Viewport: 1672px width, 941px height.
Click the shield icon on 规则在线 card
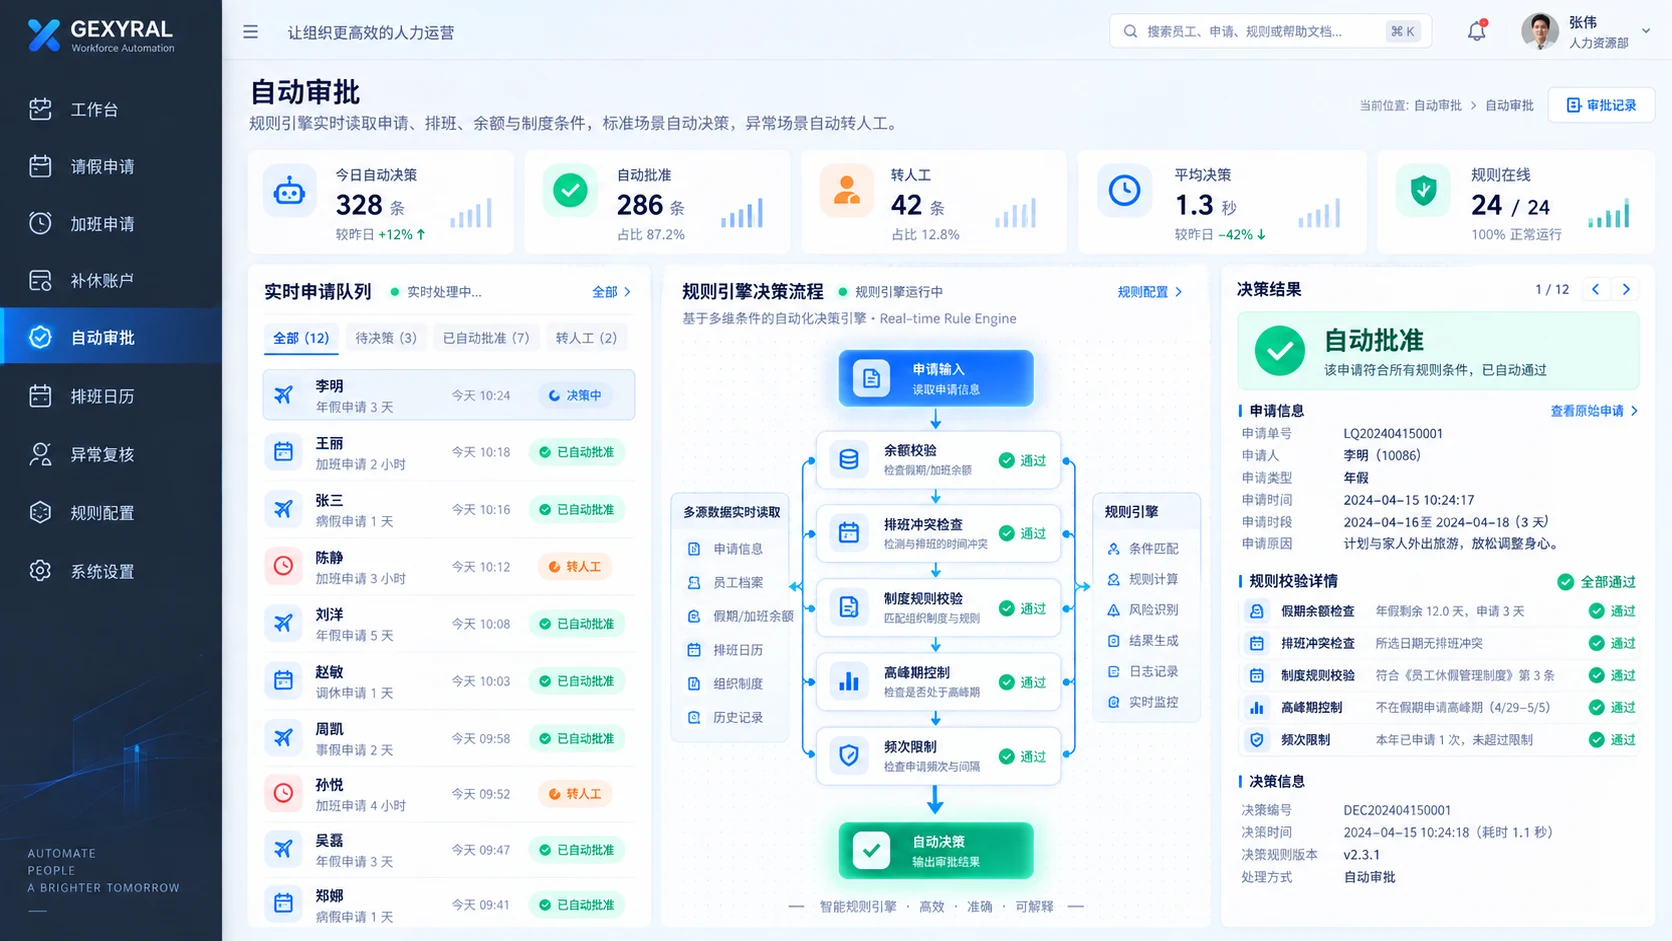click(x=1423, y=190)
